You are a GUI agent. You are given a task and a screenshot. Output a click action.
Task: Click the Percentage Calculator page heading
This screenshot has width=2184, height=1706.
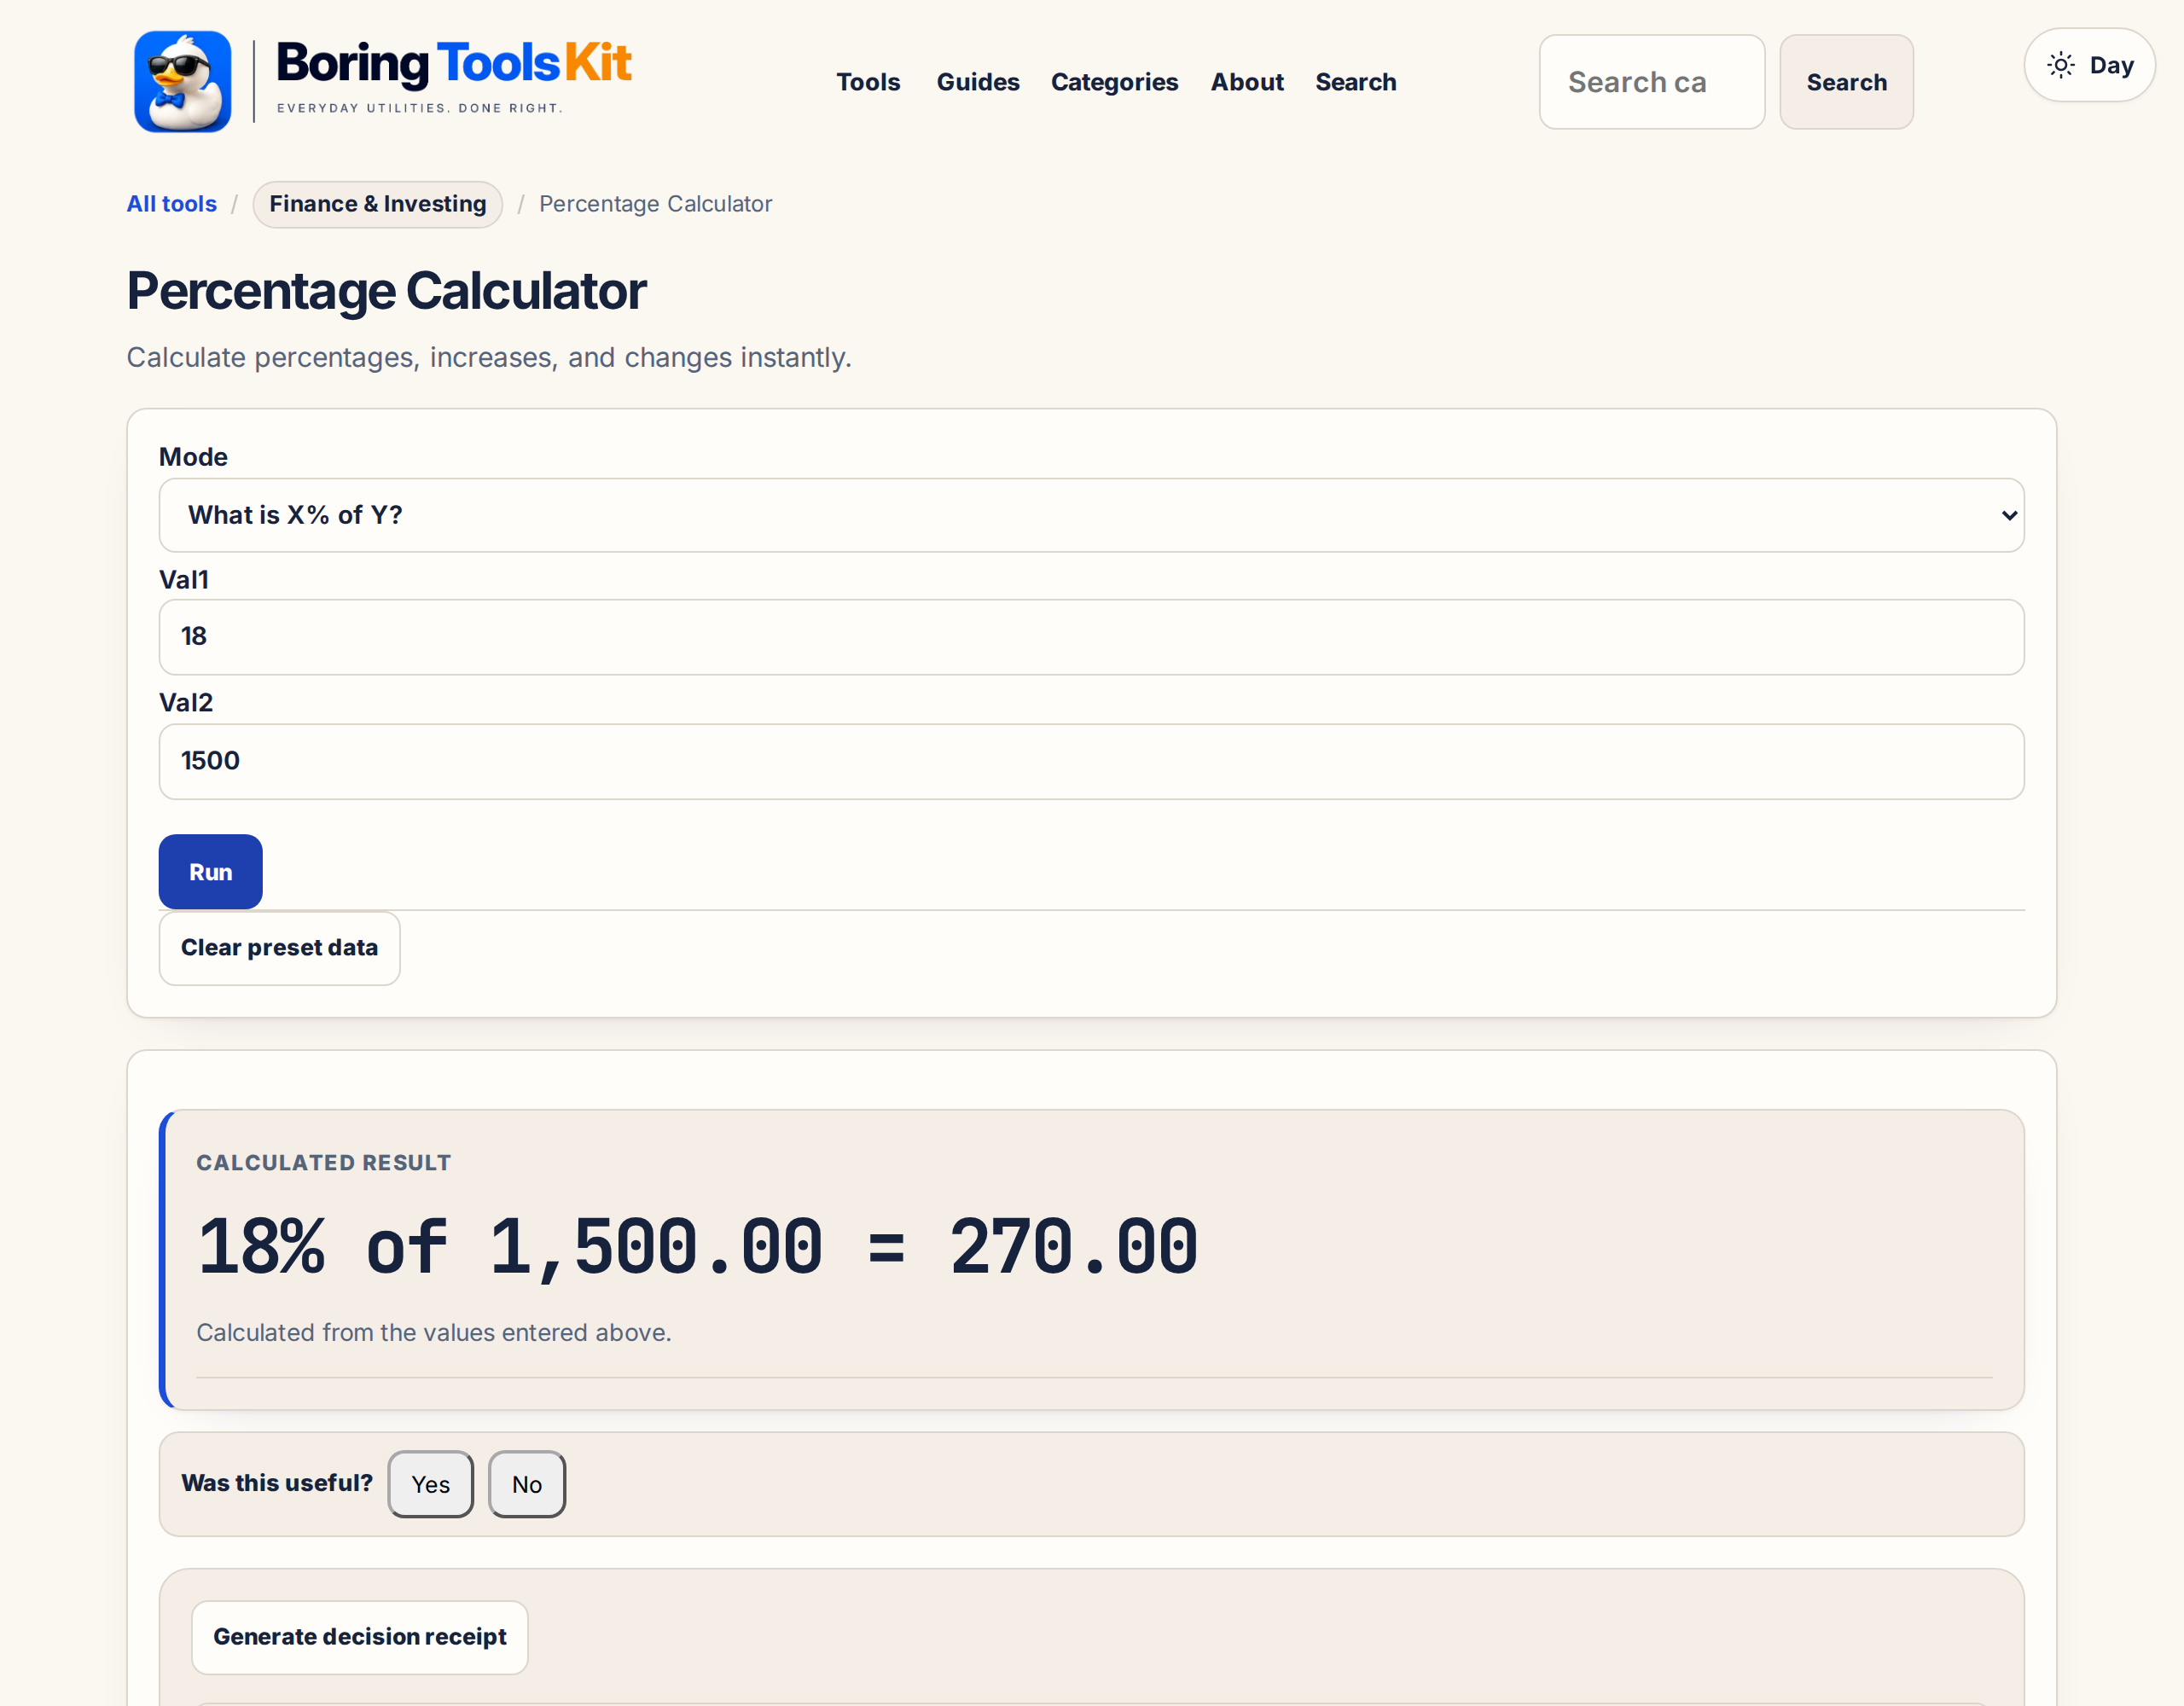click(386, 291)
